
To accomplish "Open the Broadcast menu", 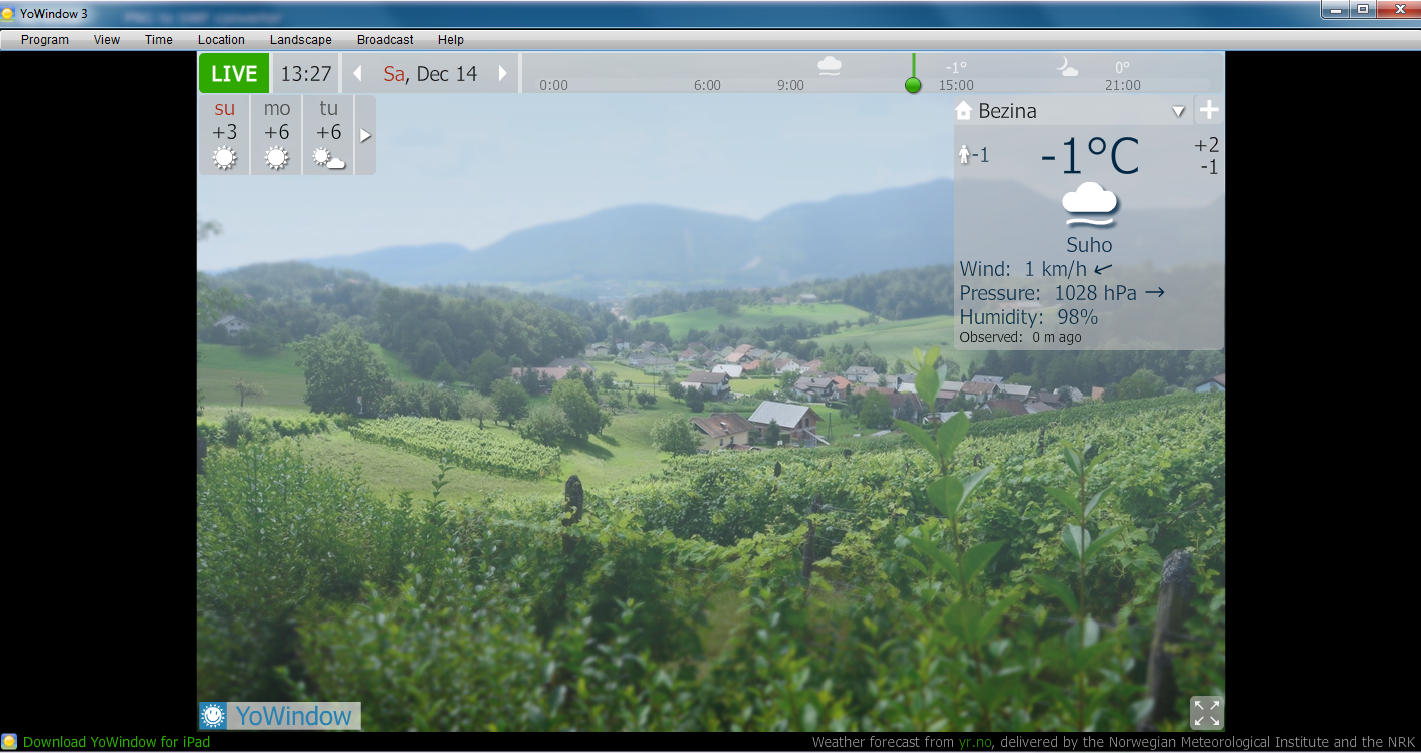I will (384, 40).
